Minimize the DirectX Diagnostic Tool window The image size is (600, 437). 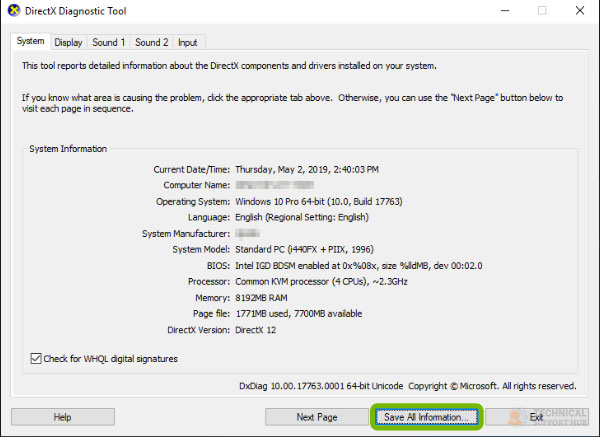[x=505, y=11]
